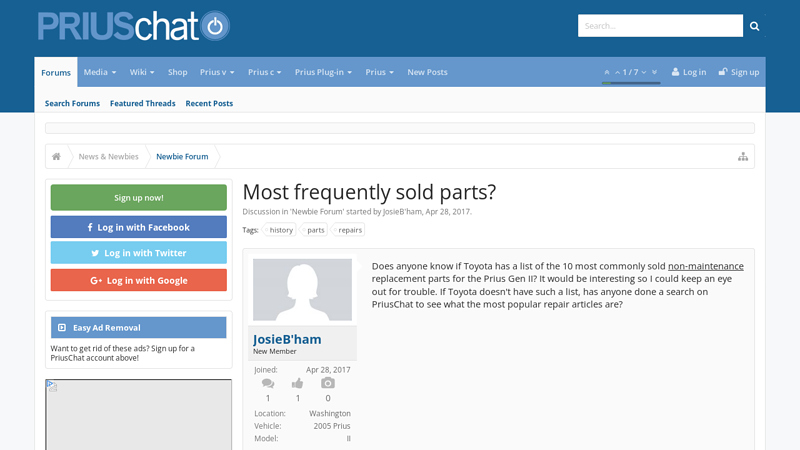Open the sitemap icon in breadcrumb bar

743,157
